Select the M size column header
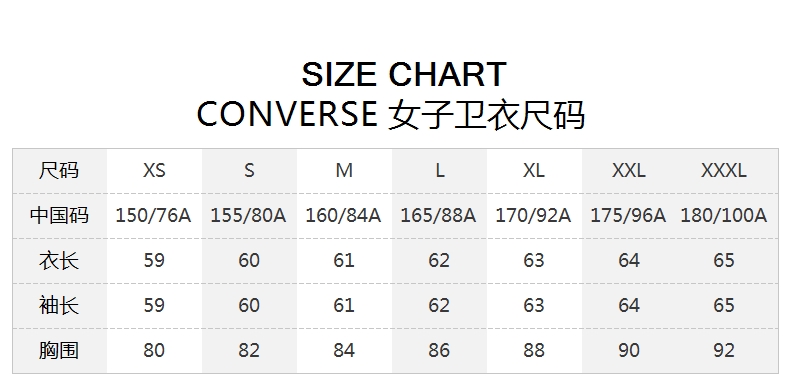 (344, 170)
